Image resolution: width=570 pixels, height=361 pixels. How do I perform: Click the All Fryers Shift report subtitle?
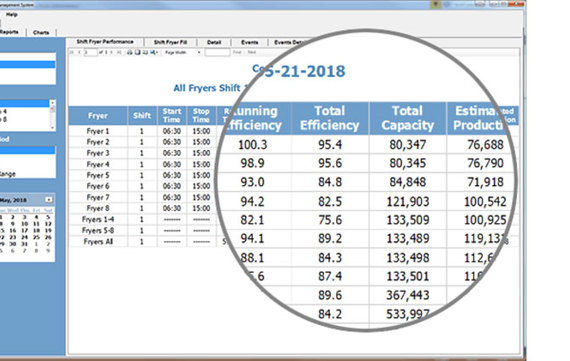tap(210, 88)
